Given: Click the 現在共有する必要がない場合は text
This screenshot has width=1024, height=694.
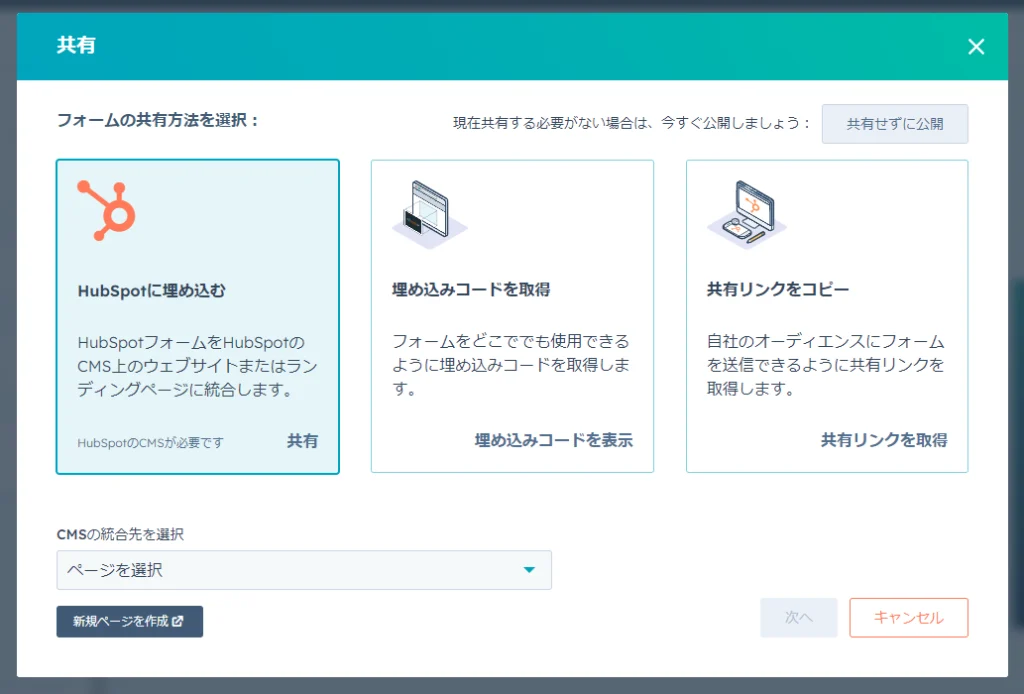Looking at the screenshot, I should coord(632,123).
